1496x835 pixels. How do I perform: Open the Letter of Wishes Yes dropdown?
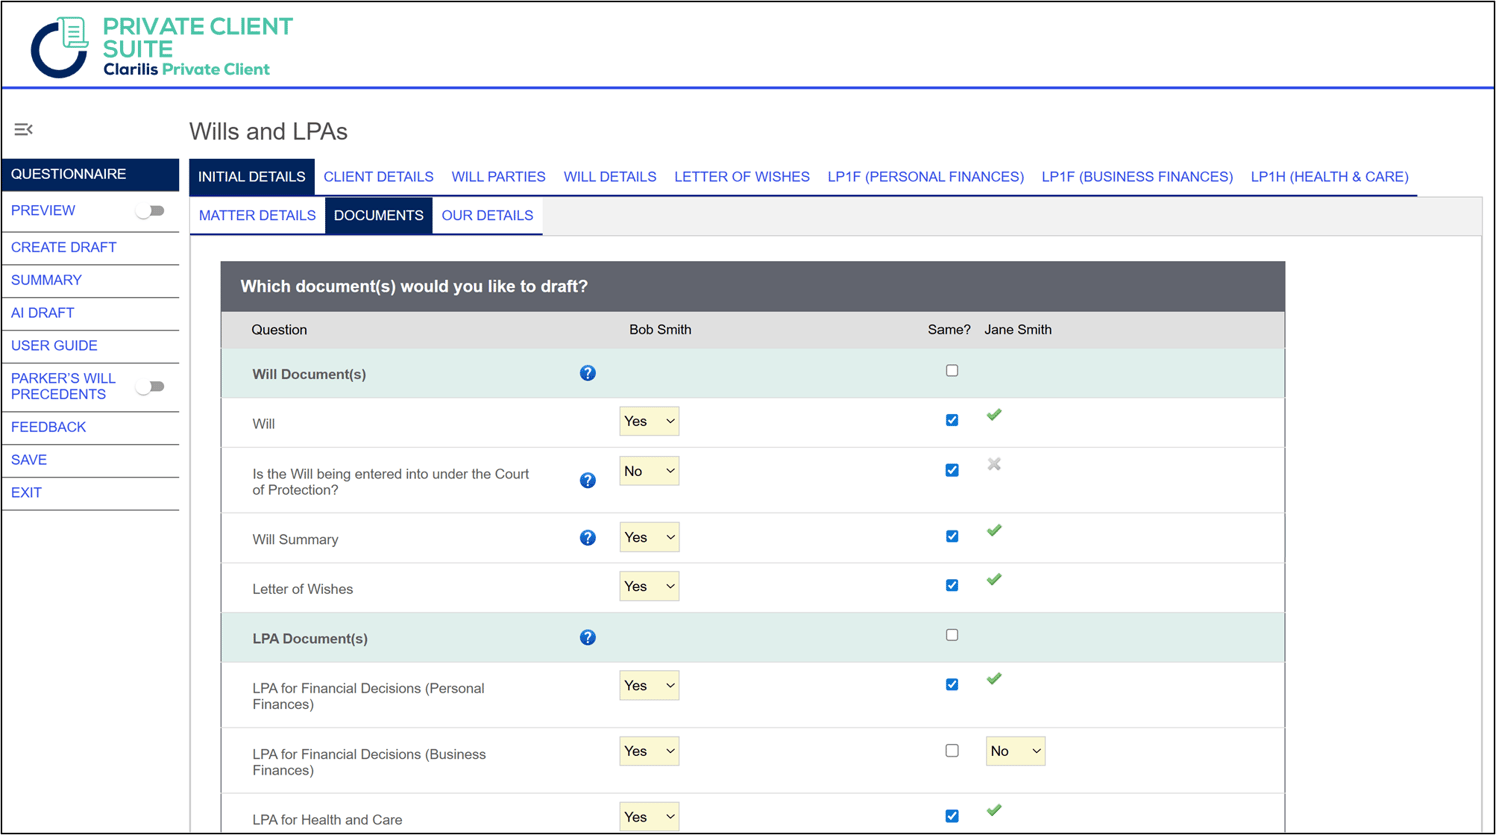[x=649, y=587]
